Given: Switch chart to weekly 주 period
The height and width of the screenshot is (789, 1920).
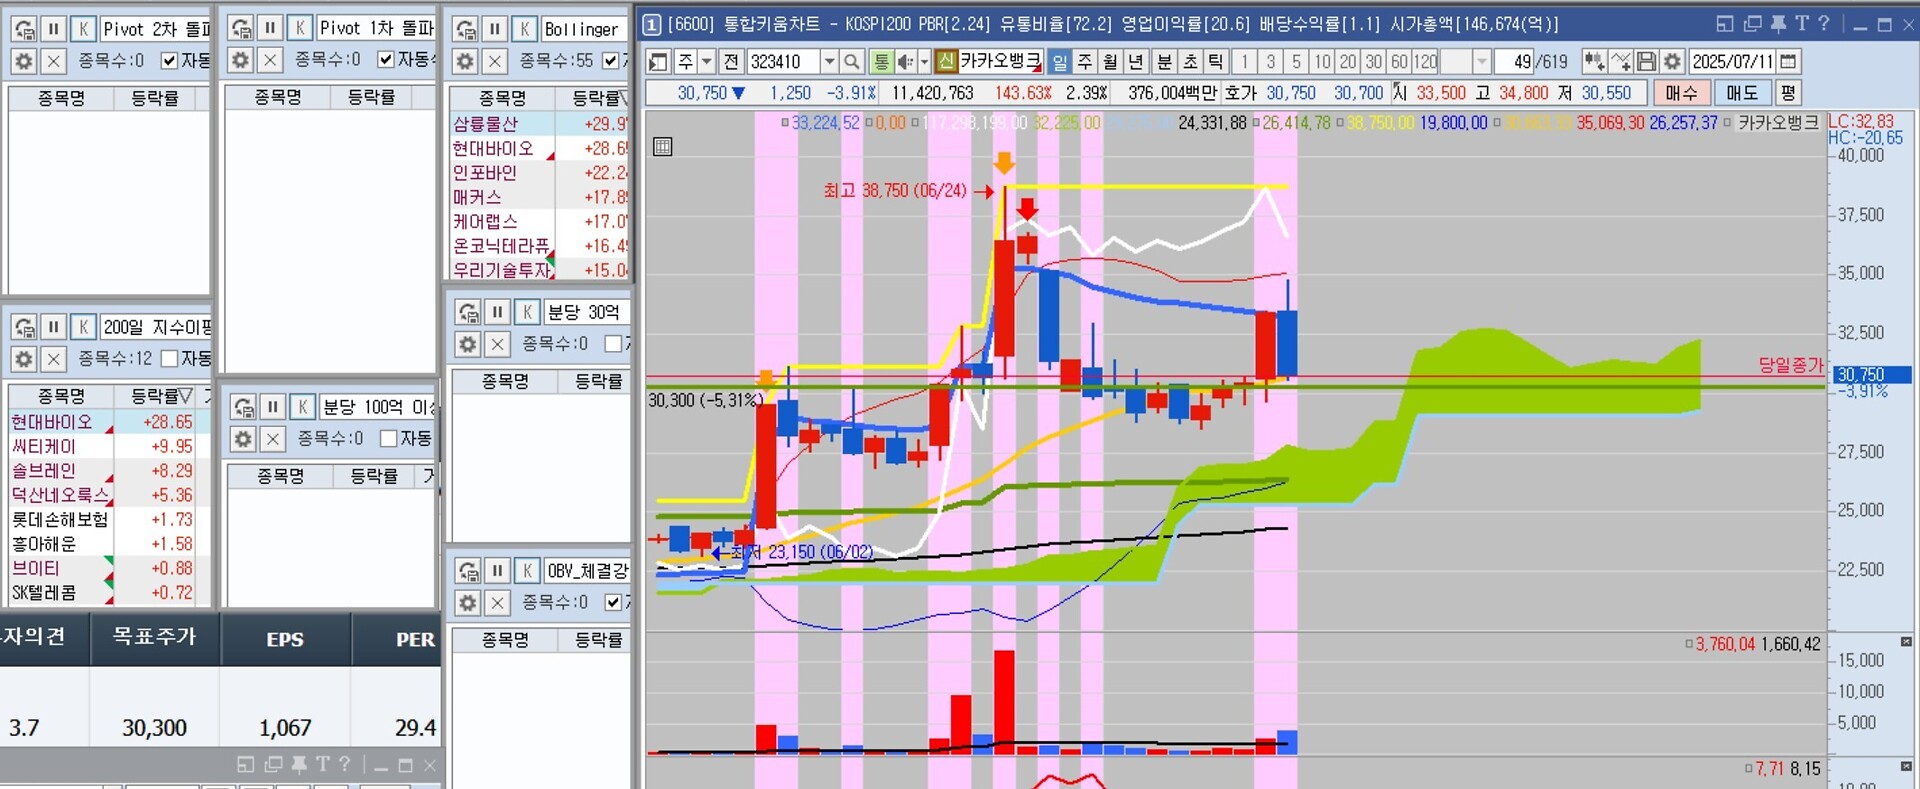Looking at the screenshot, I should (x=1084, y=62).
